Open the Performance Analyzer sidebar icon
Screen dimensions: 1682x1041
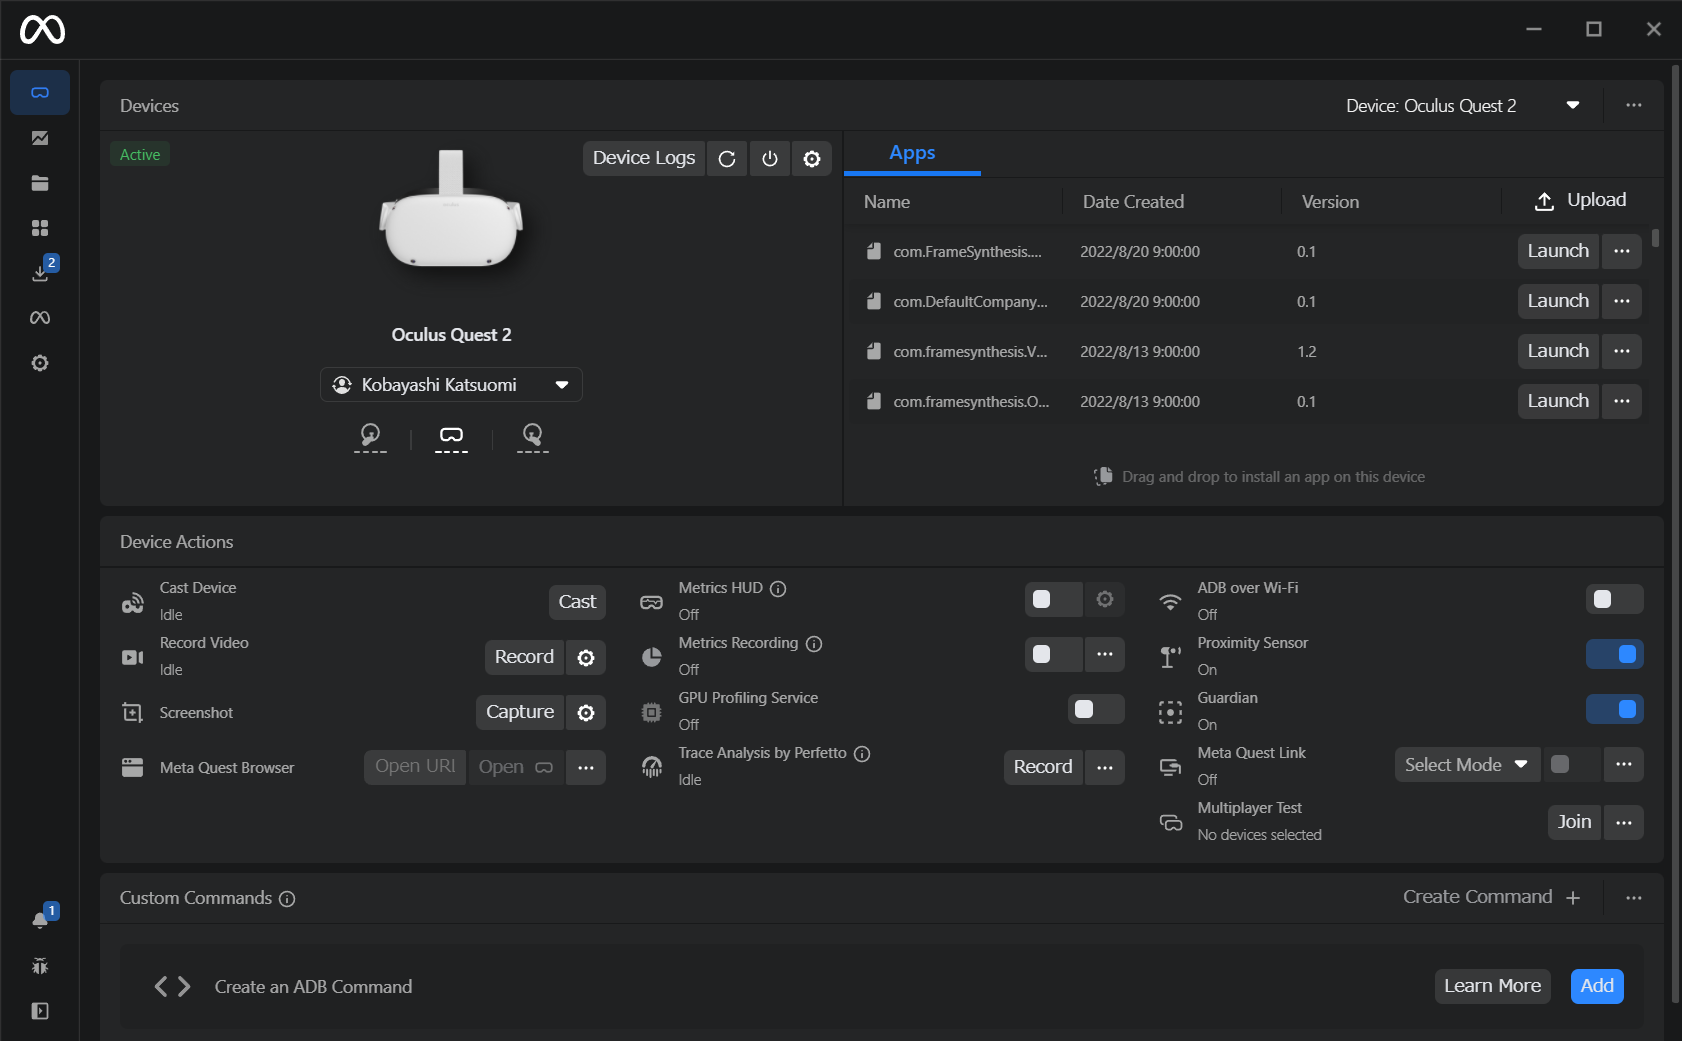pyautogui.click(x=40, y=138)
